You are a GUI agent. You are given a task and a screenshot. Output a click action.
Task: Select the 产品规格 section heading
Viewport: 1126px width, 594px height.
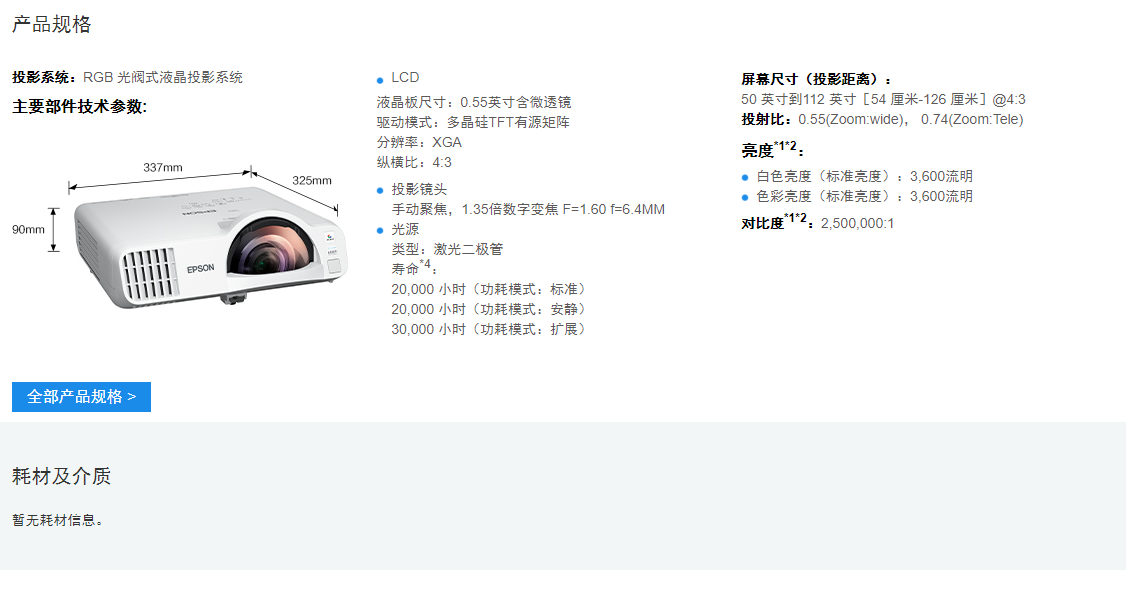click(52, 24)
